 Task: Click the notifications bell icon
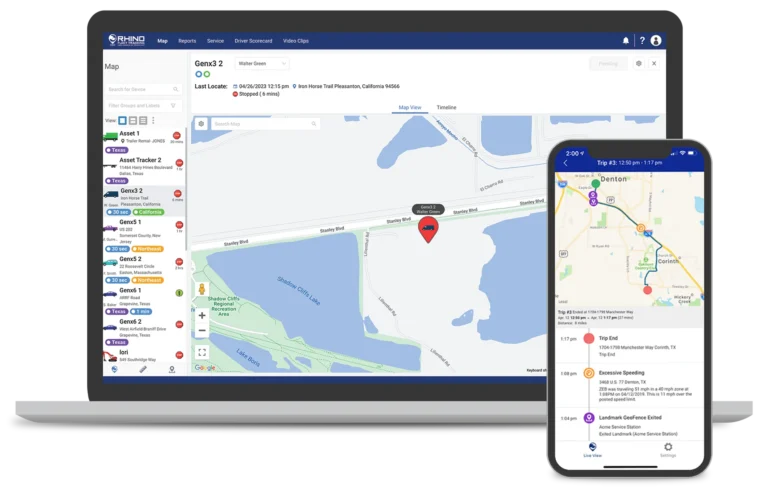coord(626,41)
